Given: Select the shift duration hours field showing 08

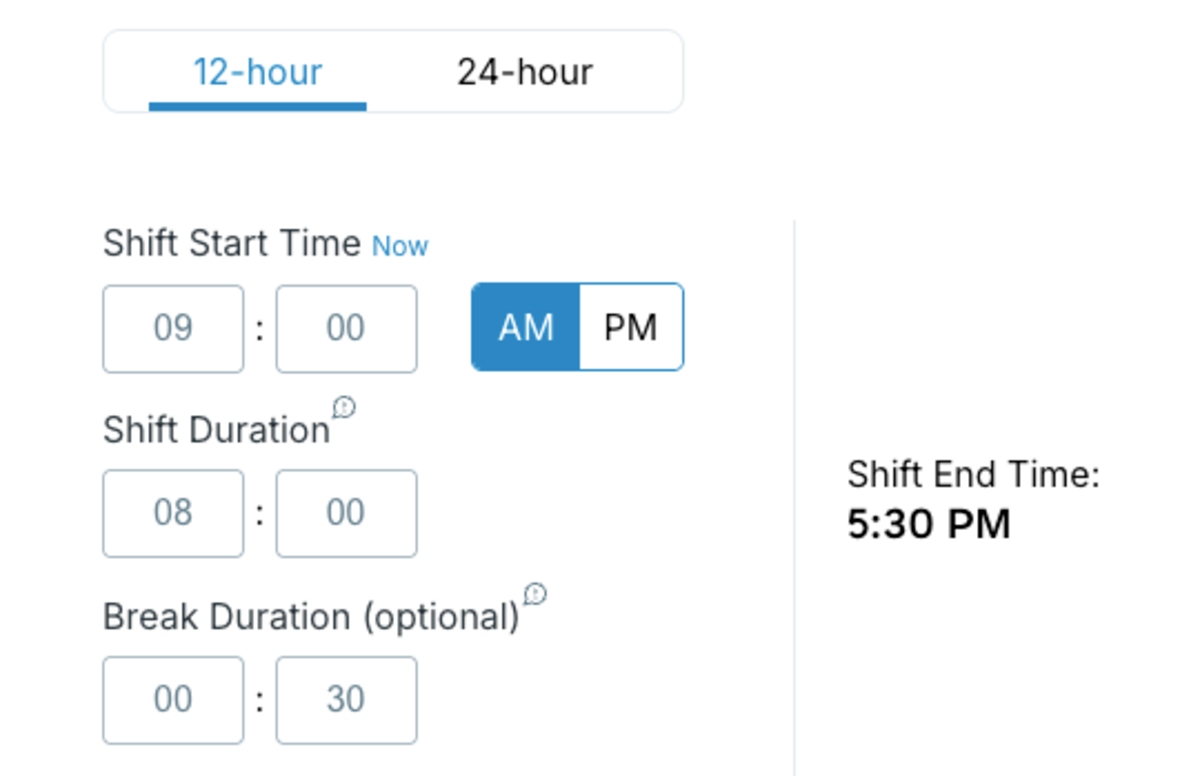Looking at the screenshot, I should (x=173, y=513).
